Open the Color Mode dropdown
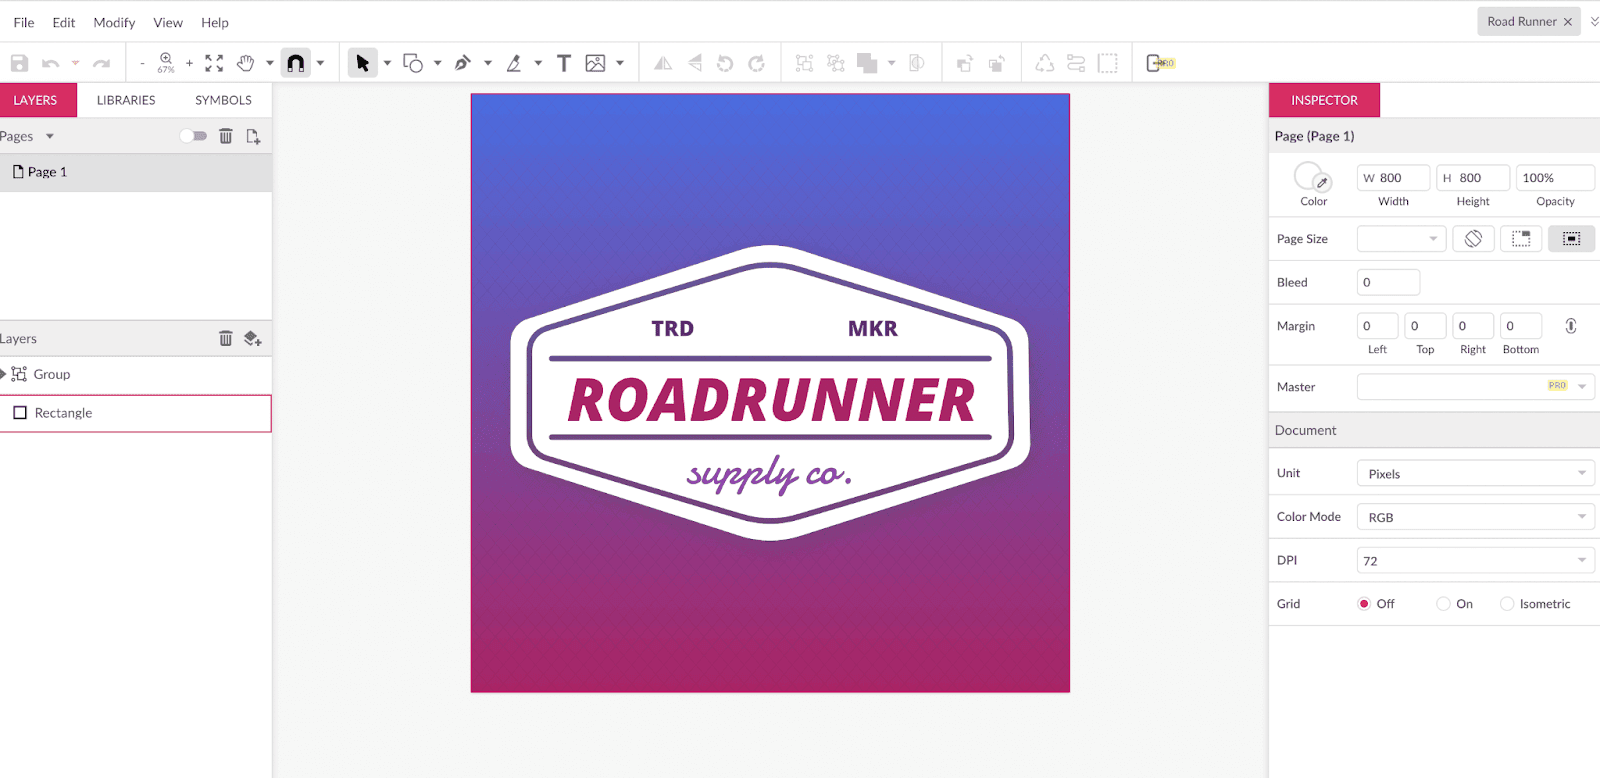The height and width of the screenshot is (778, 1600). click(x=1475, y=517)
